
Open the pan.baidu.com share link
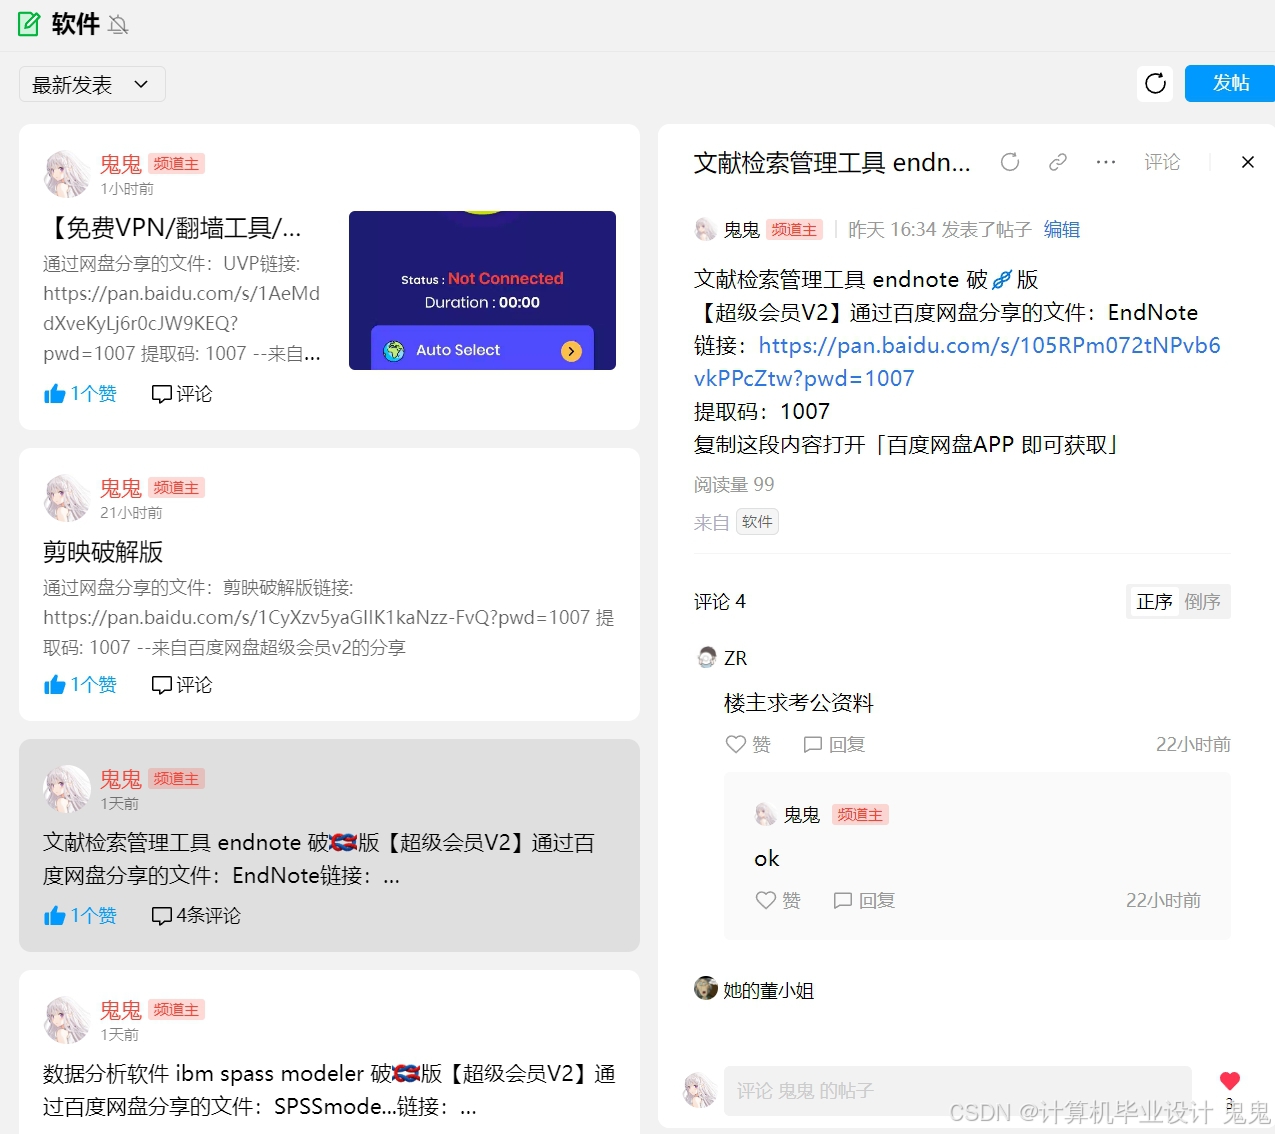pyautogui.click(x=957, y=362)
